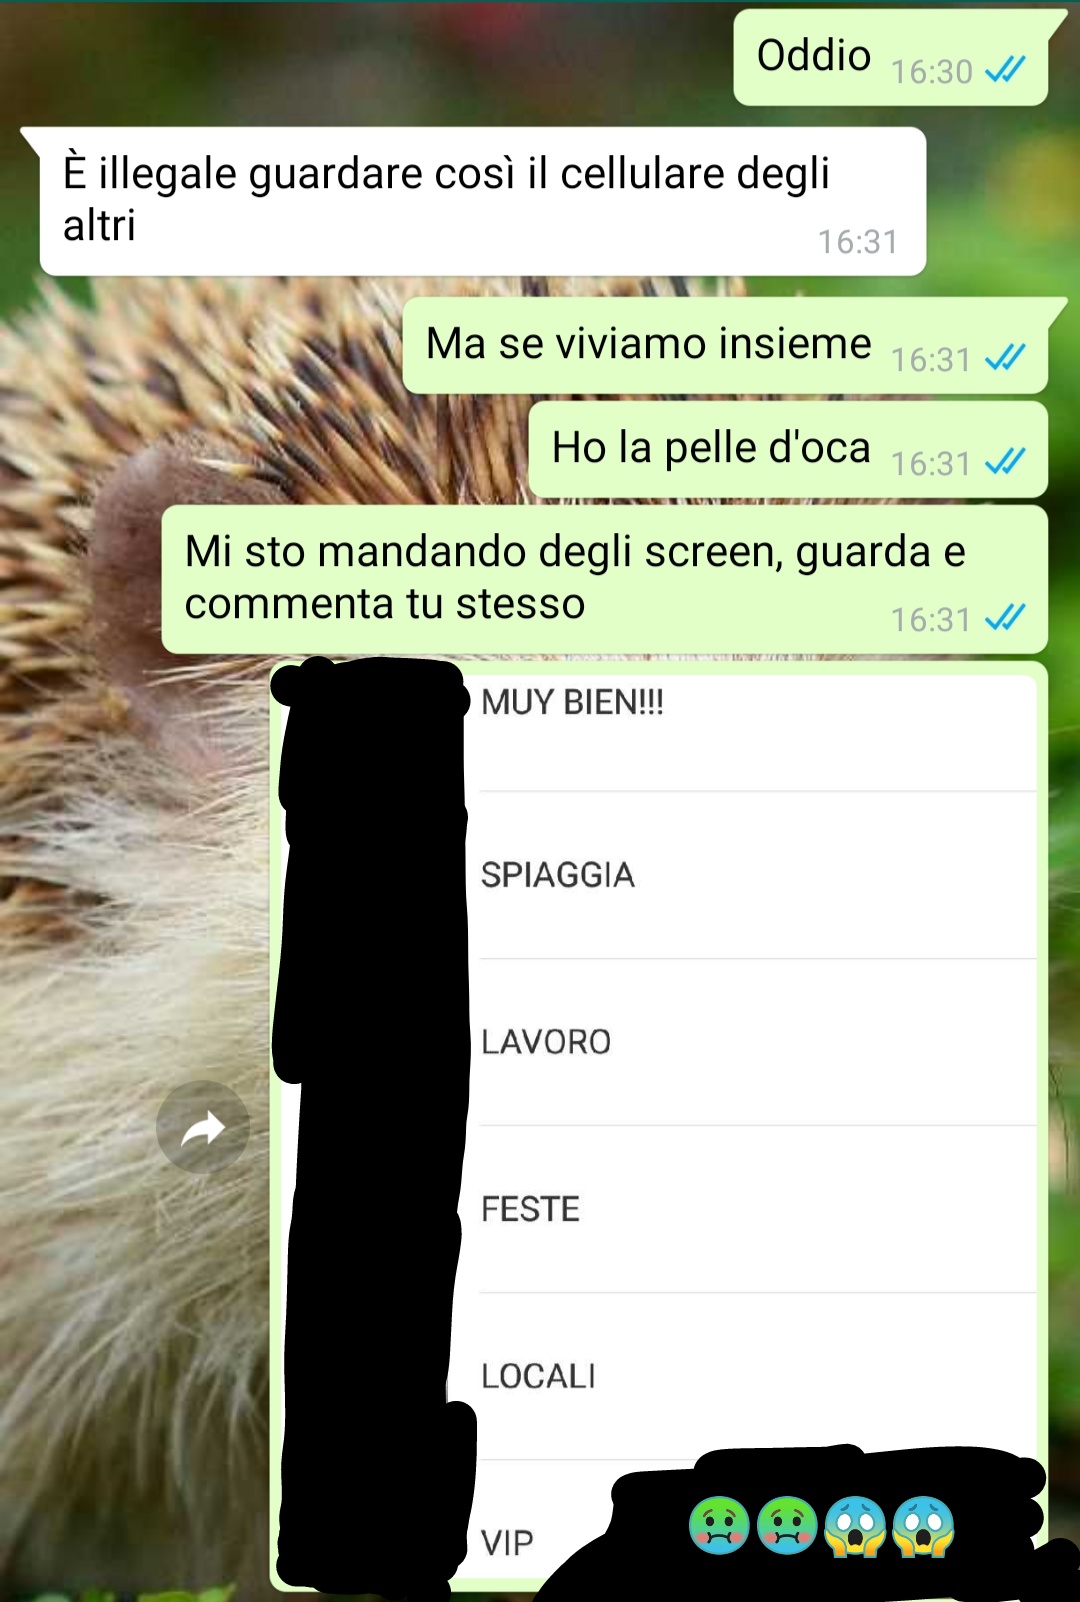The width and height of the screenshot is (1080, 1602).
Task: Tap read receipt ticks on 'Oddio' message
Action: 1005,70
